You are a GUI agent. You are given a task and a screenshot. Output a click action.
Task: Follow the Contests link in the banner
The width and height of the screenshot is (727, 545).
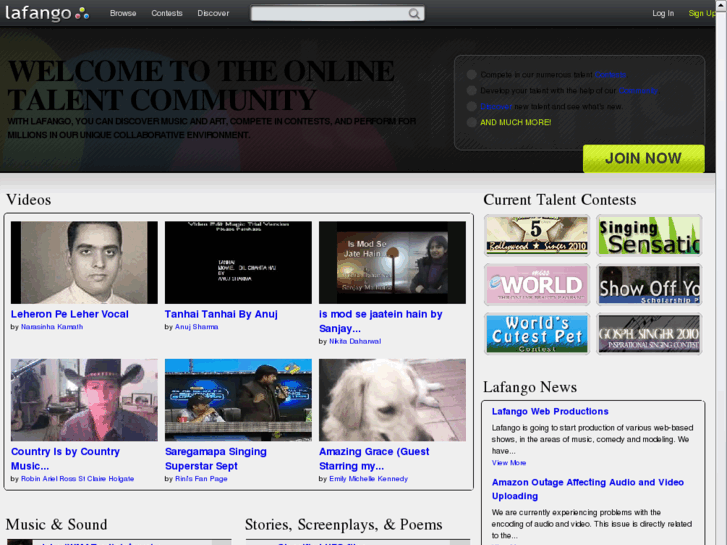pos(610,75)
